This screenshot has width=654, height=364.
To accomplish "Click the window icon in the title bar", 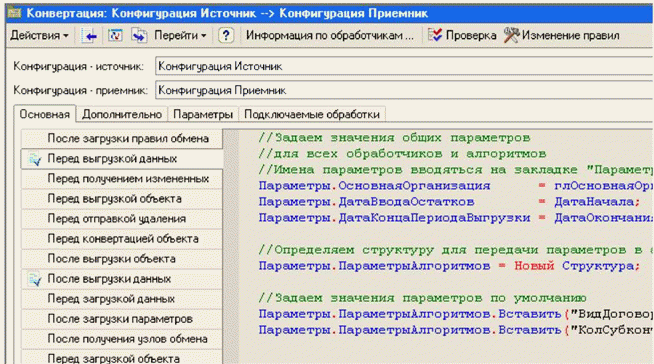I will [14, 13].
